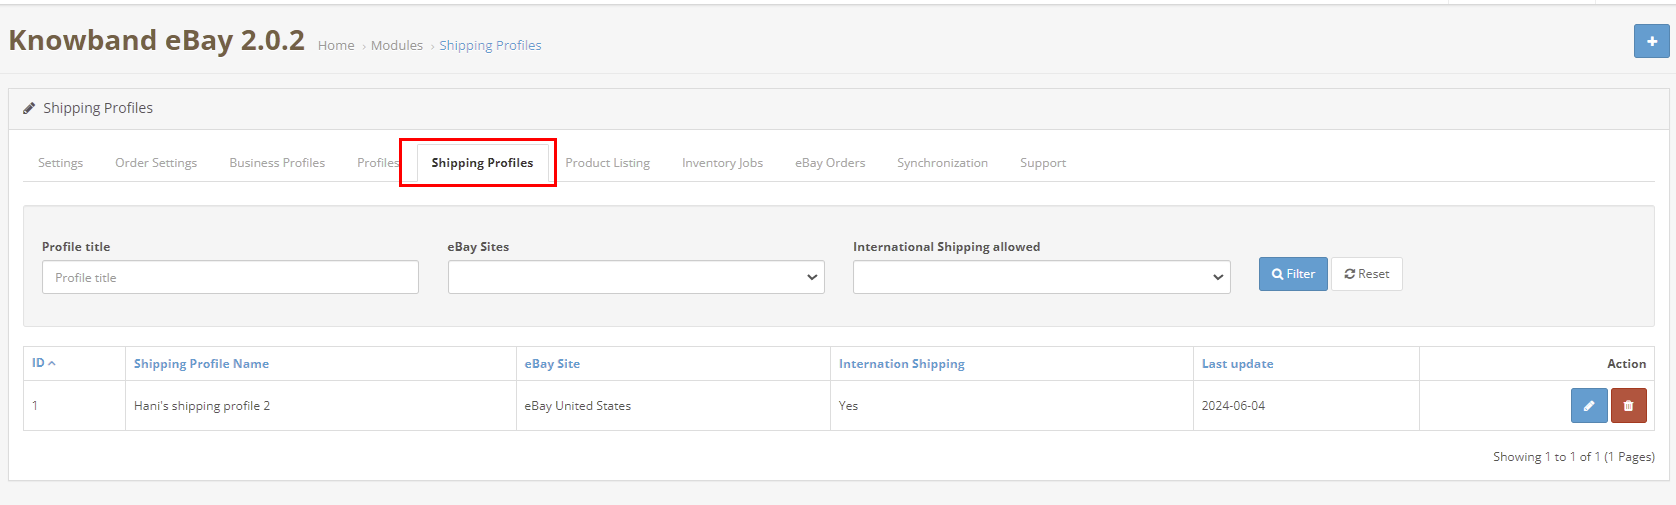This screenshot has height=505, width=1676.
Task: Delete Hani's shipping profile 2 with trash icon
Action: (1628, 406)
